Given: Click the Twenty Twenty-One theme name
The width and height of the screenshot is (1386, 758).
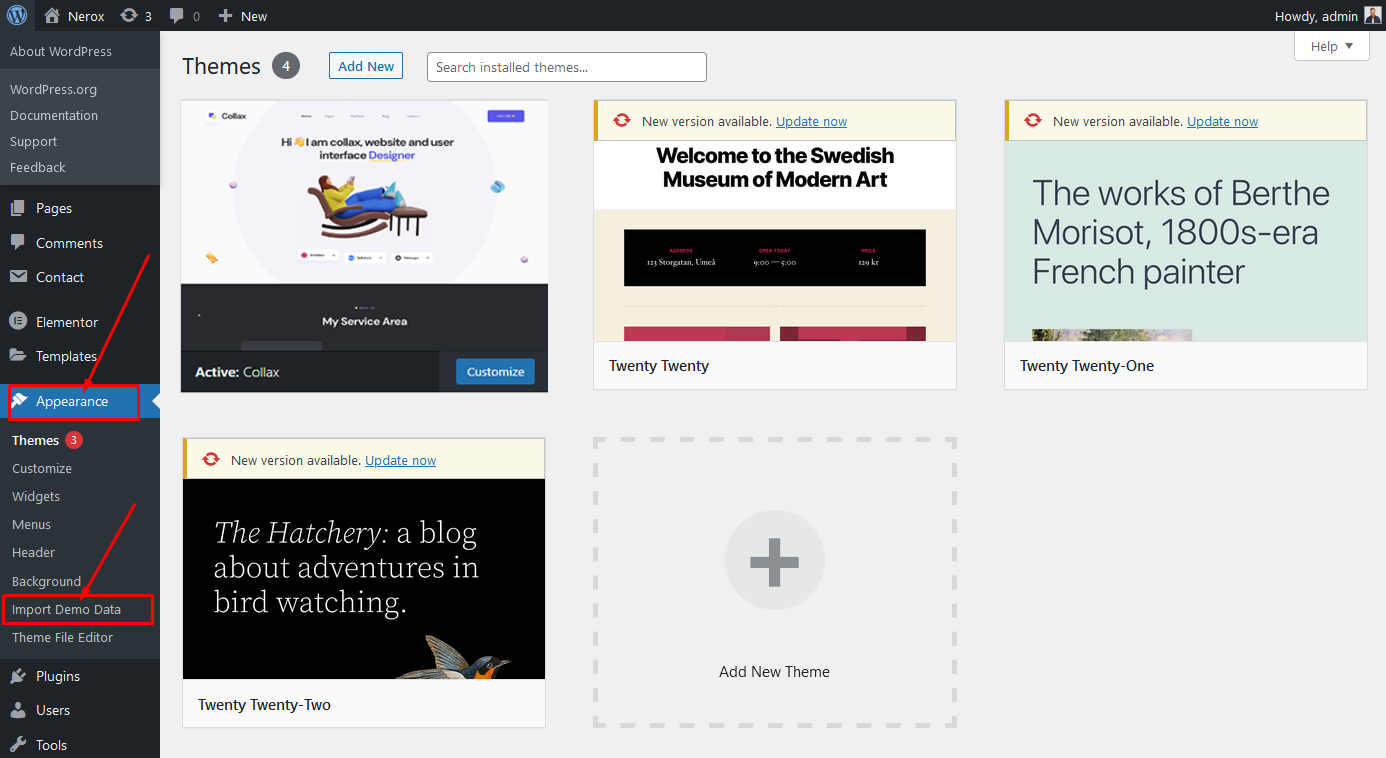Looking at the screenshot, I should coord(1087,366).
